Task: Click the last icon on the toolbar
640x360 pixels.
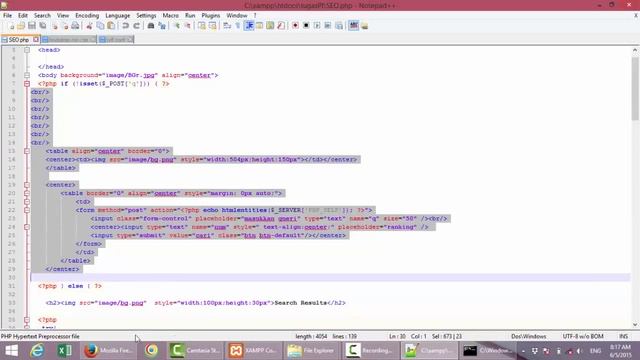Action: 364,26
